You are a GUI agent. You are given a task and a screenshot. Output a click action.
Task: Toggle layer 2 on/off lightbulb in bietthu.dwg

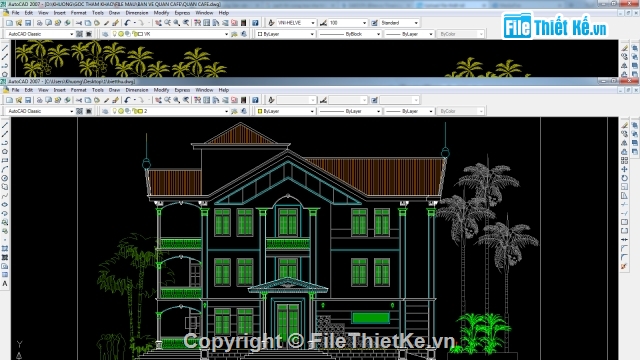[115, 111]
